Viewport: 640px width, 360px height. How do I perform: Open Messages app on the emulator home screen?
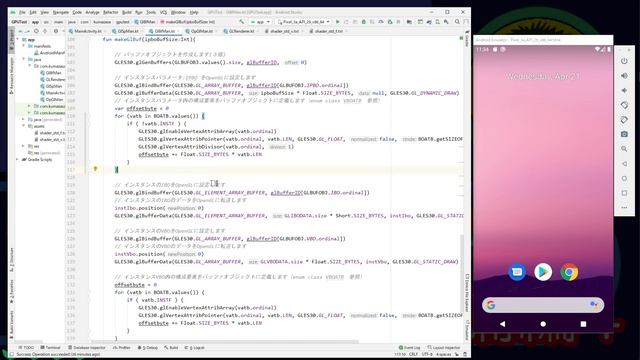coord(517,272)
